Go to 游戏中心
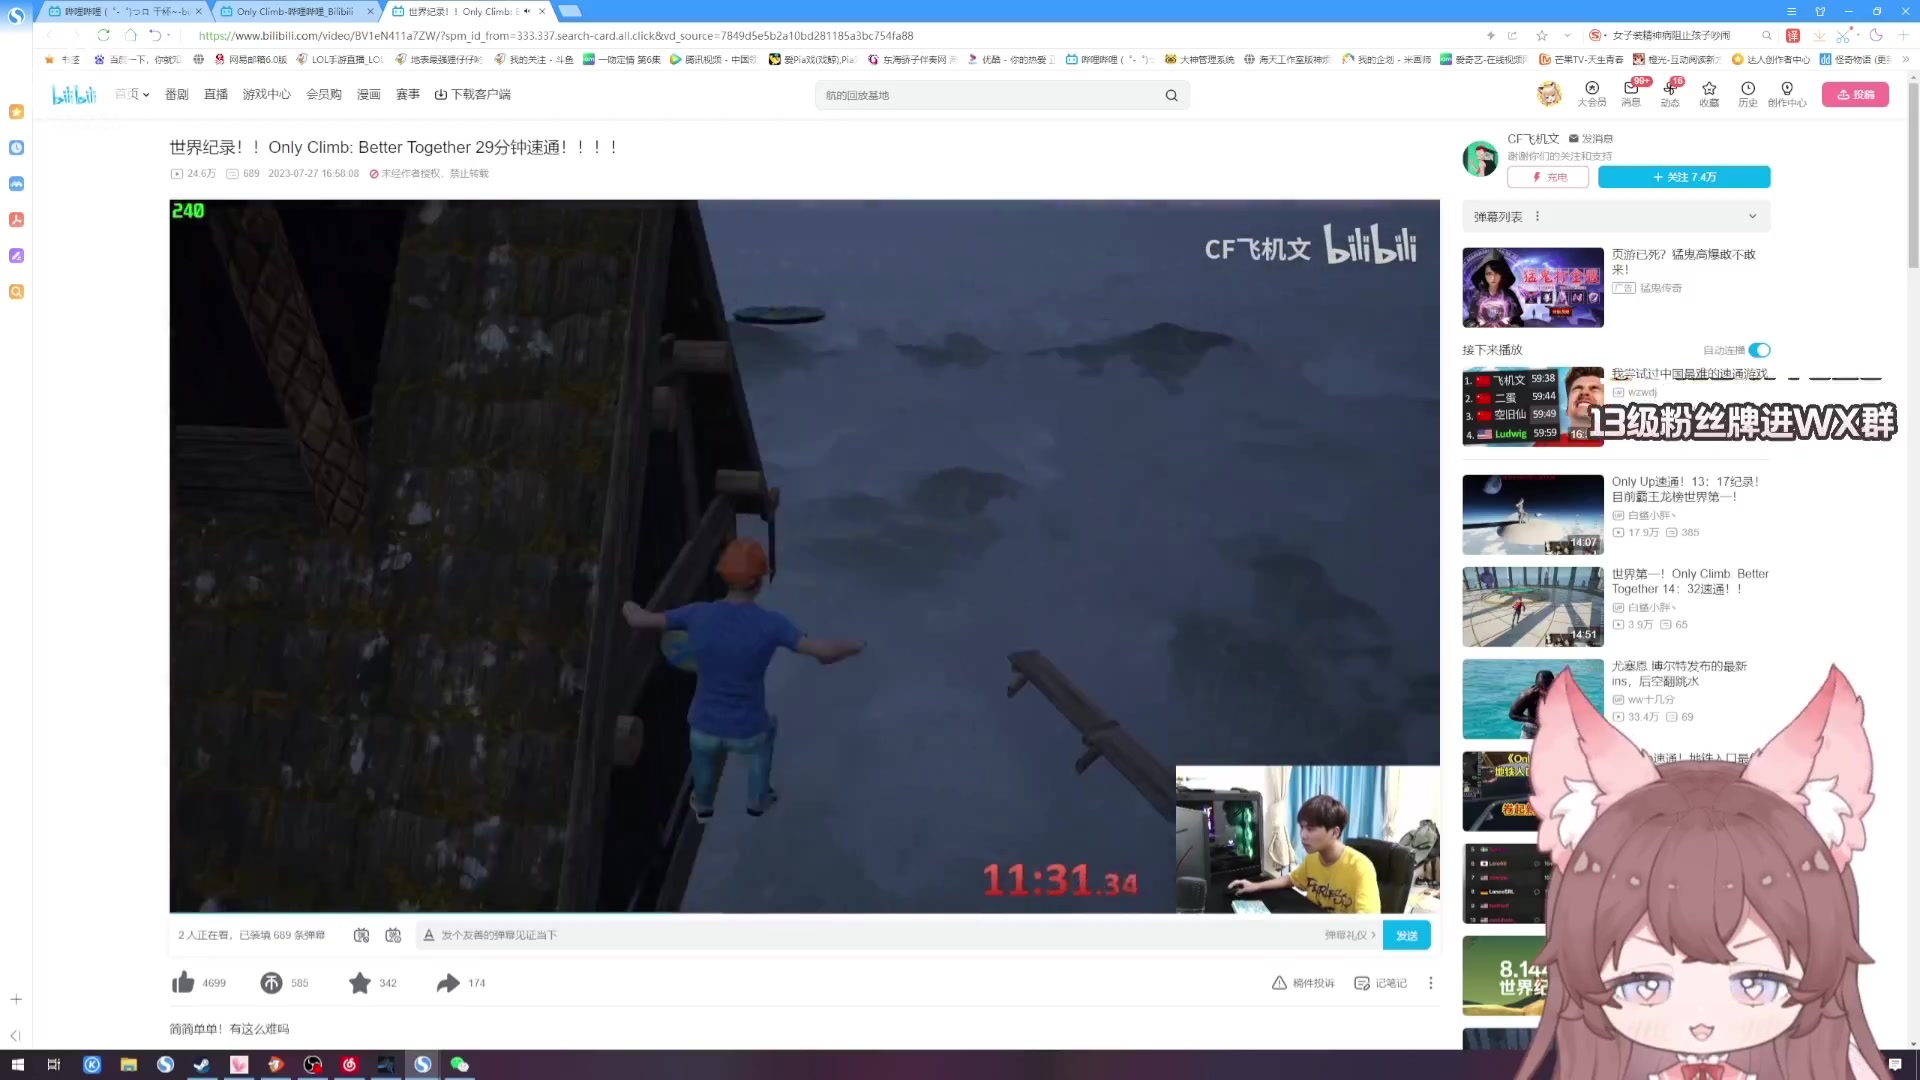1920x1080 pixels. (x=267, y=94)
